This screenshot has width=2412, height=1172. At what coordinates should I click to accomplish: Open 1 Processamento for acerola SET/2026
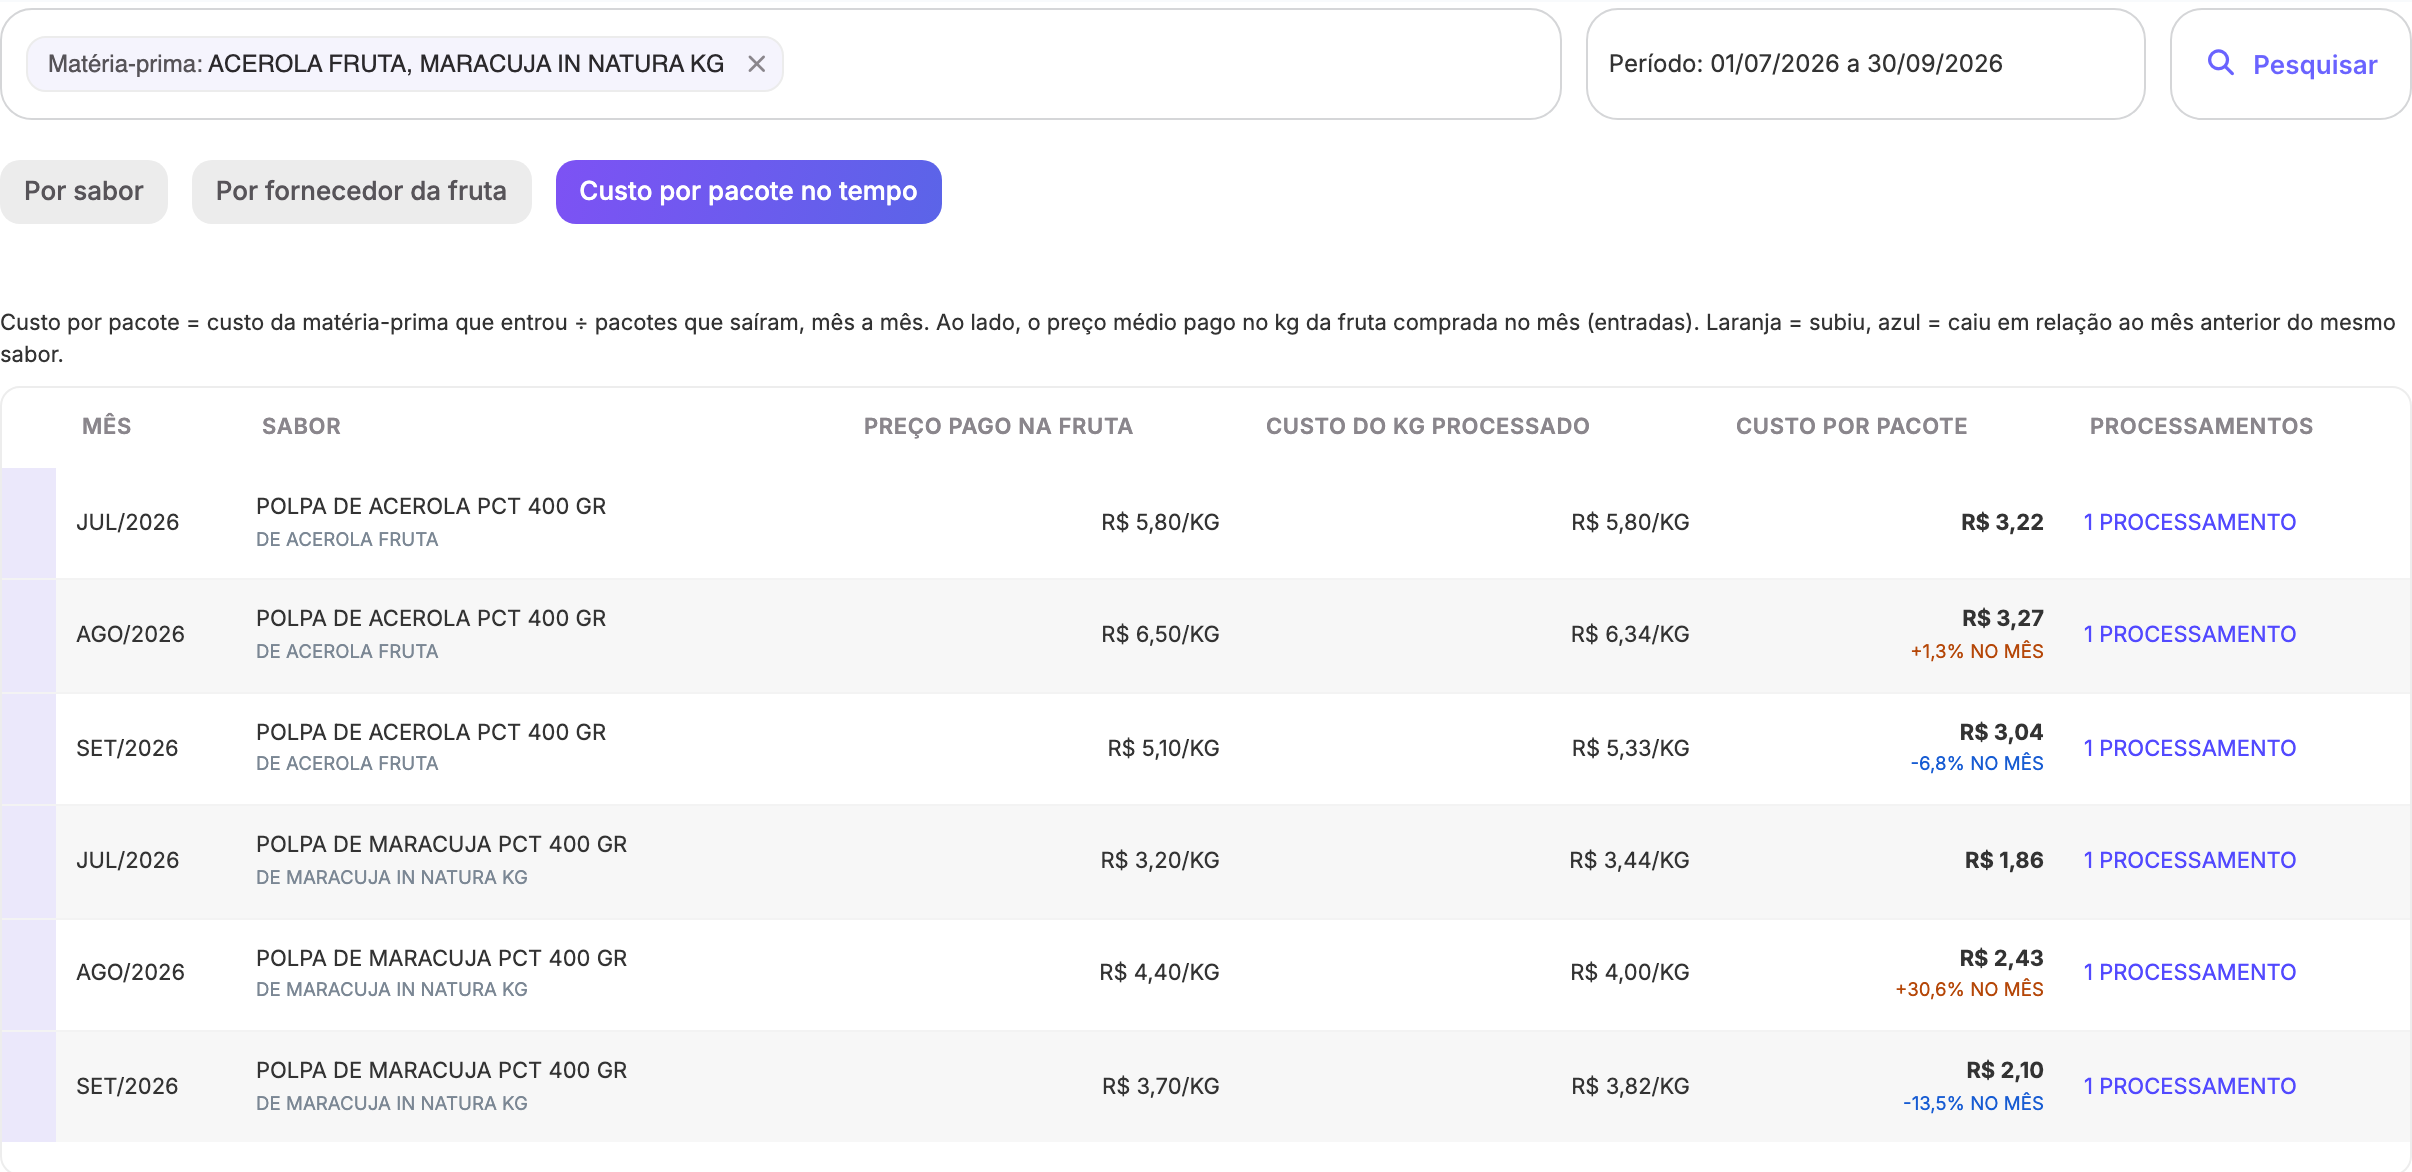click(x=2189, y=748)
